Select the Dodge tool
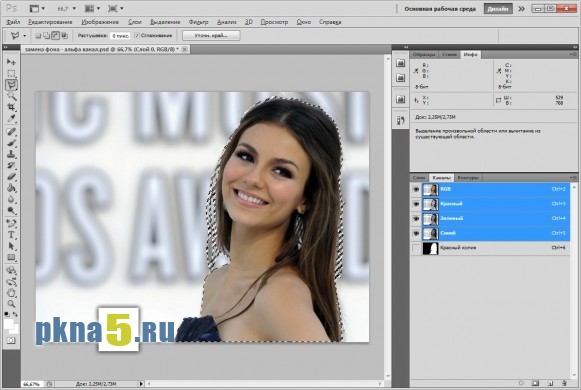Viewport: 581px width, 390px height. pos(11,210)
